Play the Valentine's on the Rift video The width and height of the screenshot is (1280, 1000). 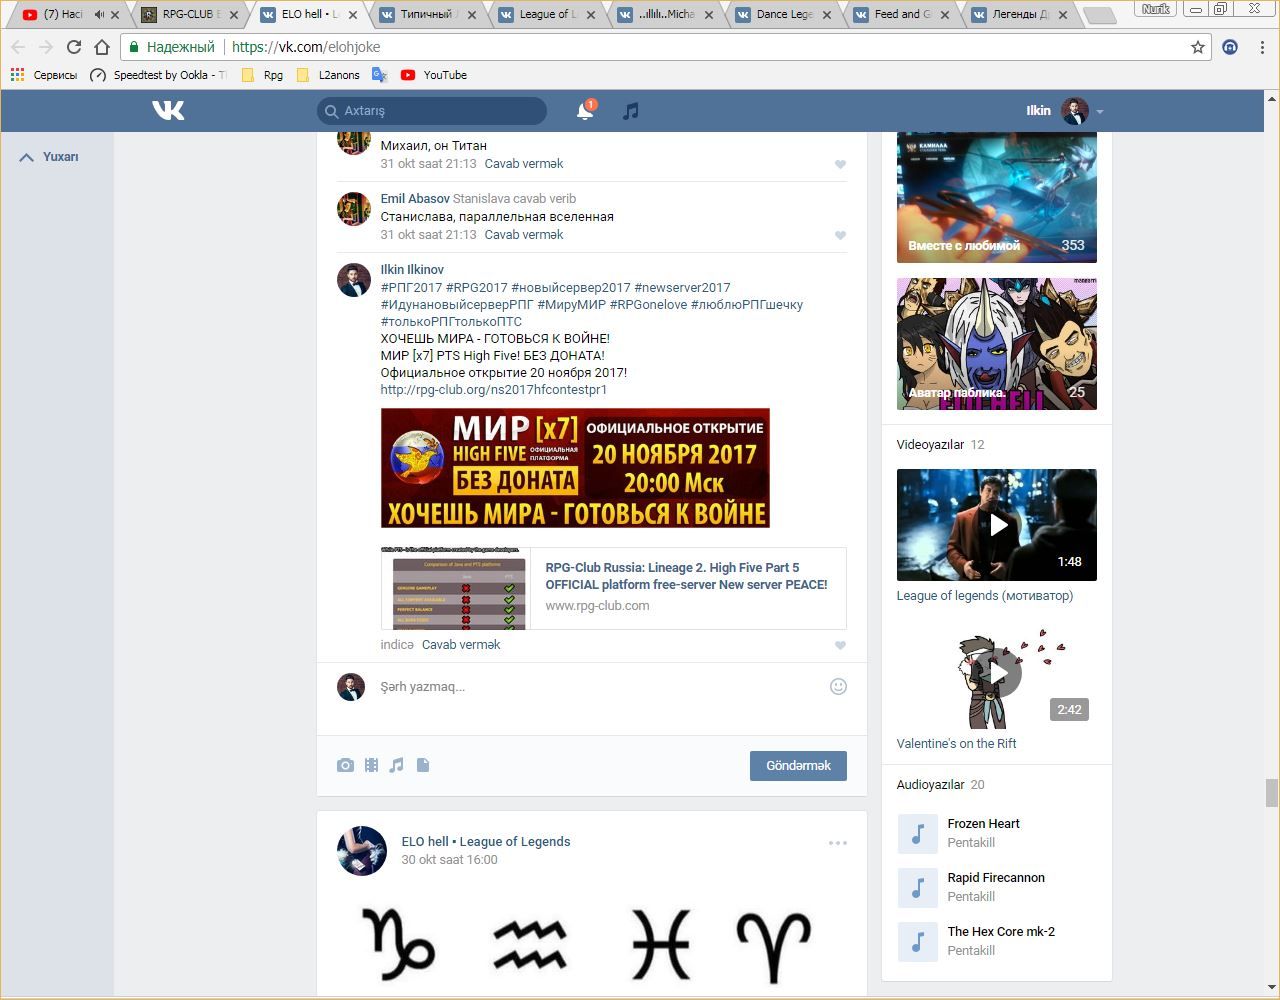point(997,673)
